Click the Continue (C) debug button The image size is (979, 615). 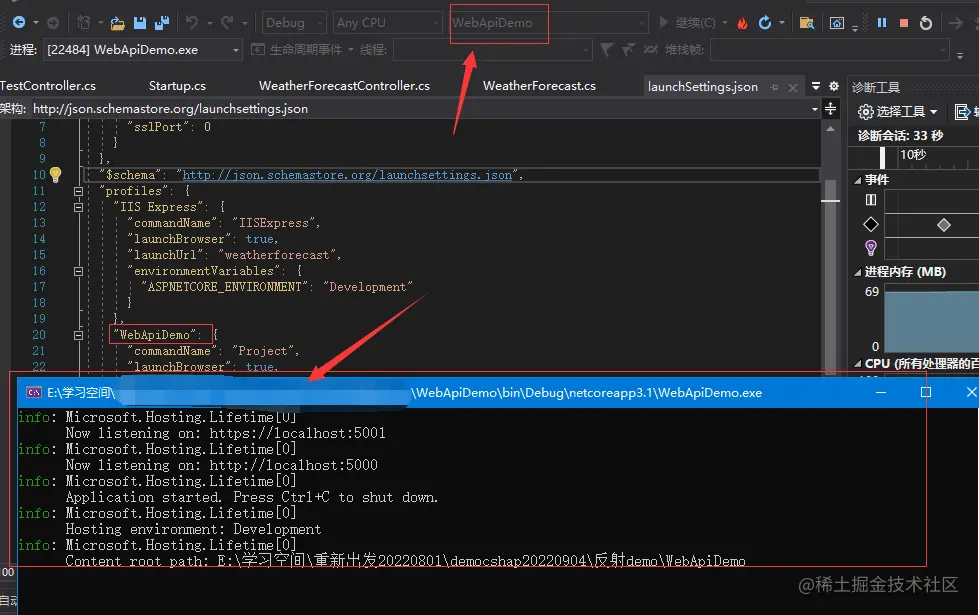(x=689, y=23)
